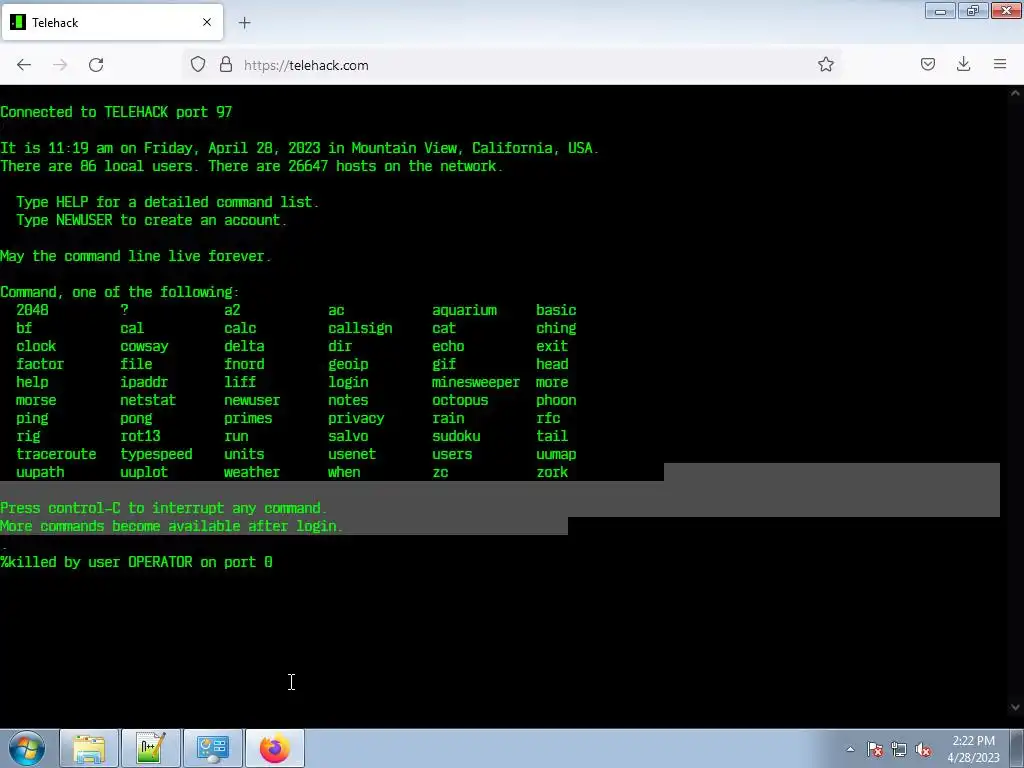Click the 'traceroute' command text

tap(56, 454)
